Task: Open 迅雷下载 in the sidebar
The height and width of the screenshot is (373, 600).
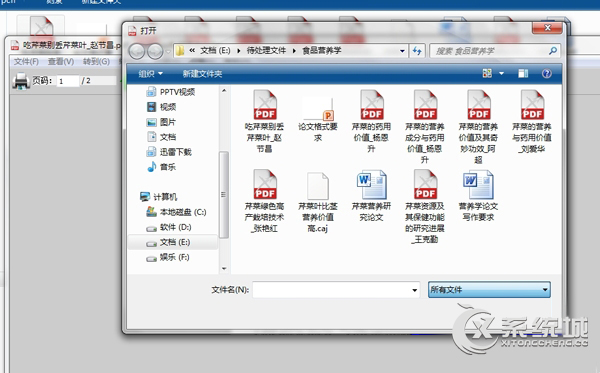Action: (x=169, y=152)
